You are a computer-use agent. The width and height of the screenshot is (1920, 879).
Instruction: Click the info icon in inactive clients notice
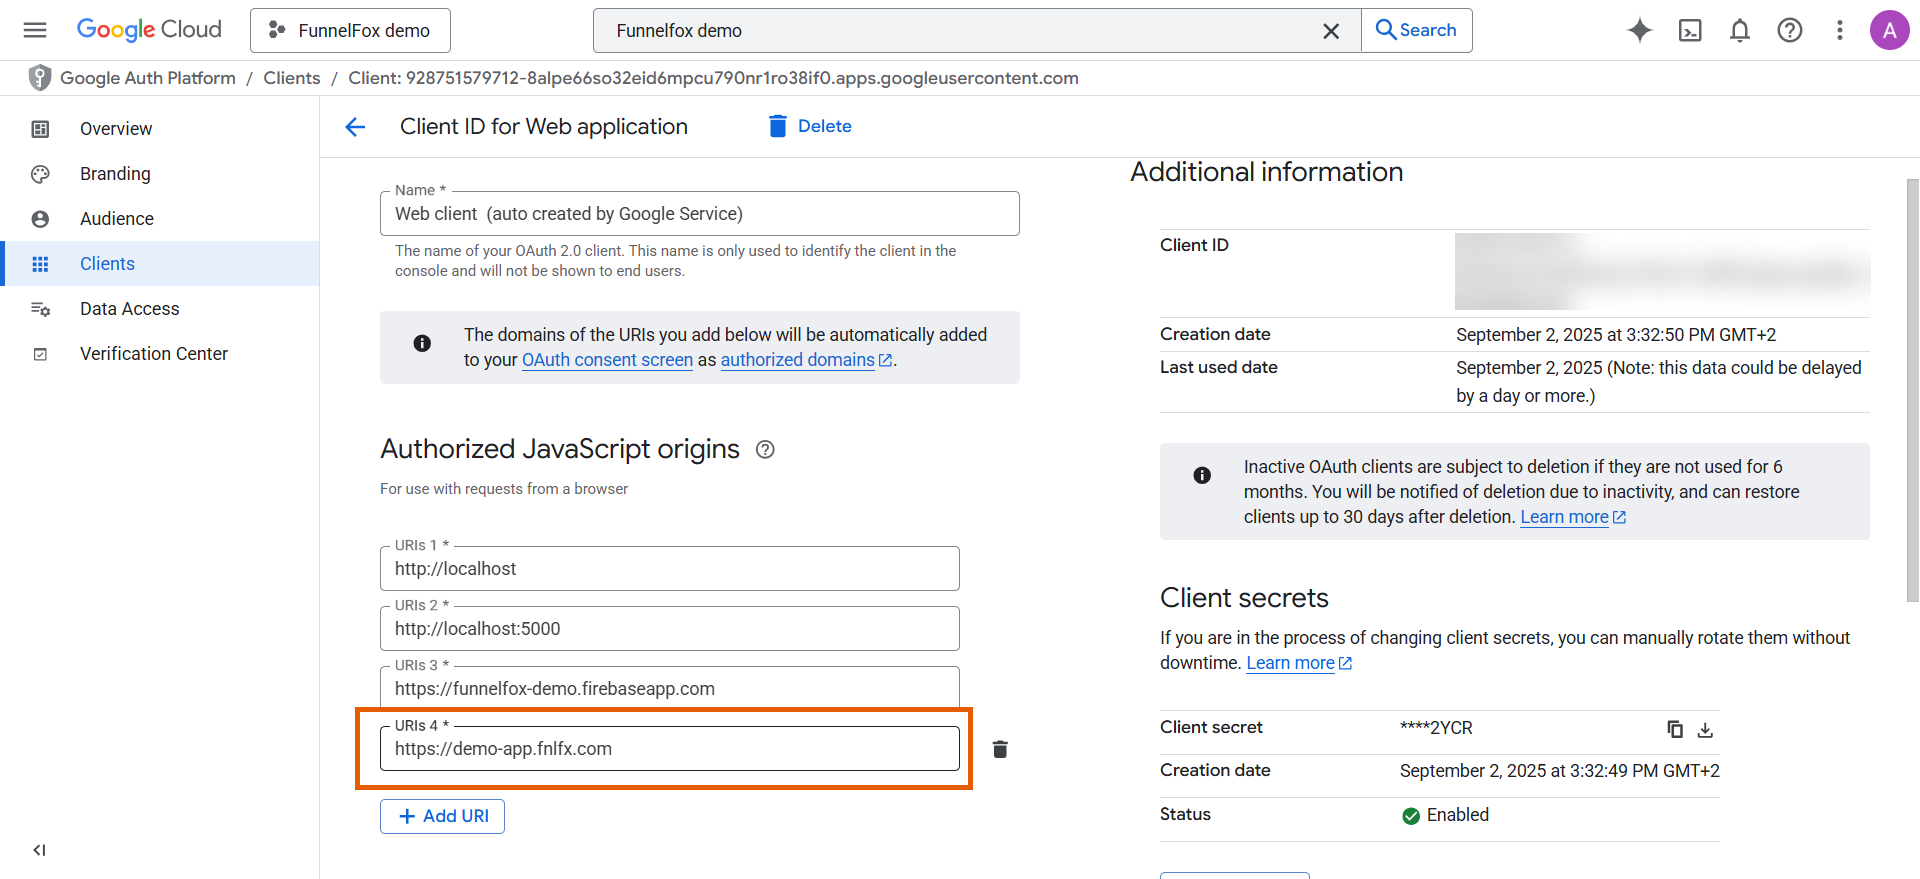tap(1202, 475)
